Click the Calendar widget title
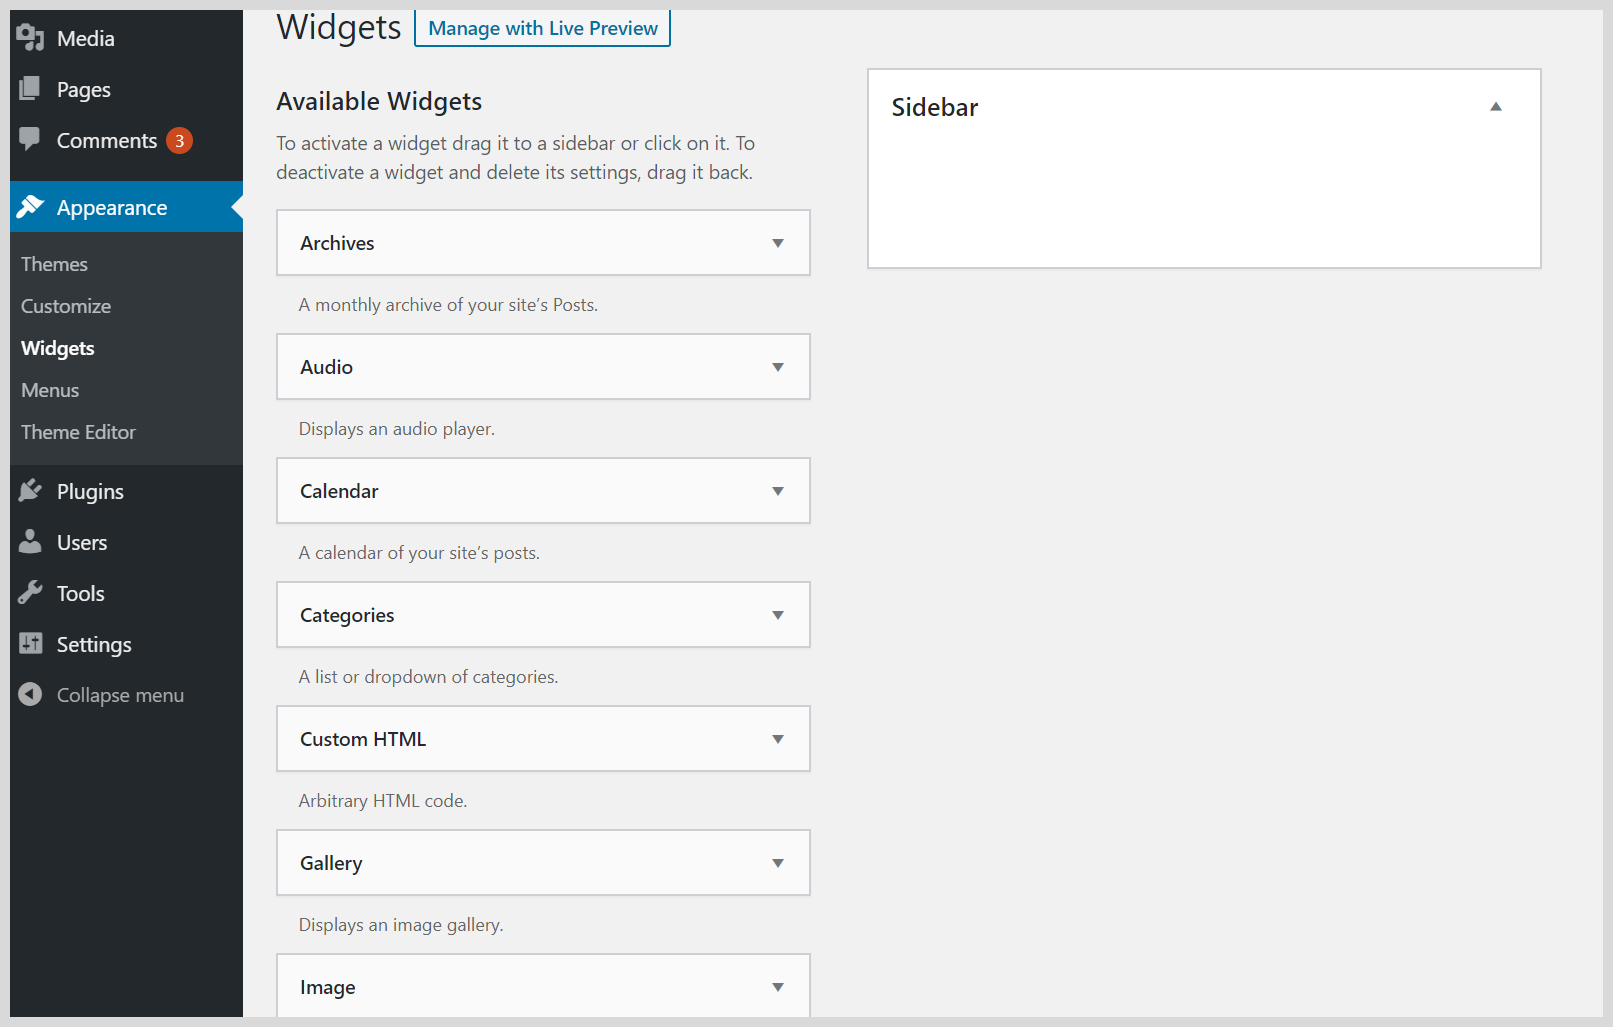This screenshot has width=1613, height=1027. pos(339,491)
